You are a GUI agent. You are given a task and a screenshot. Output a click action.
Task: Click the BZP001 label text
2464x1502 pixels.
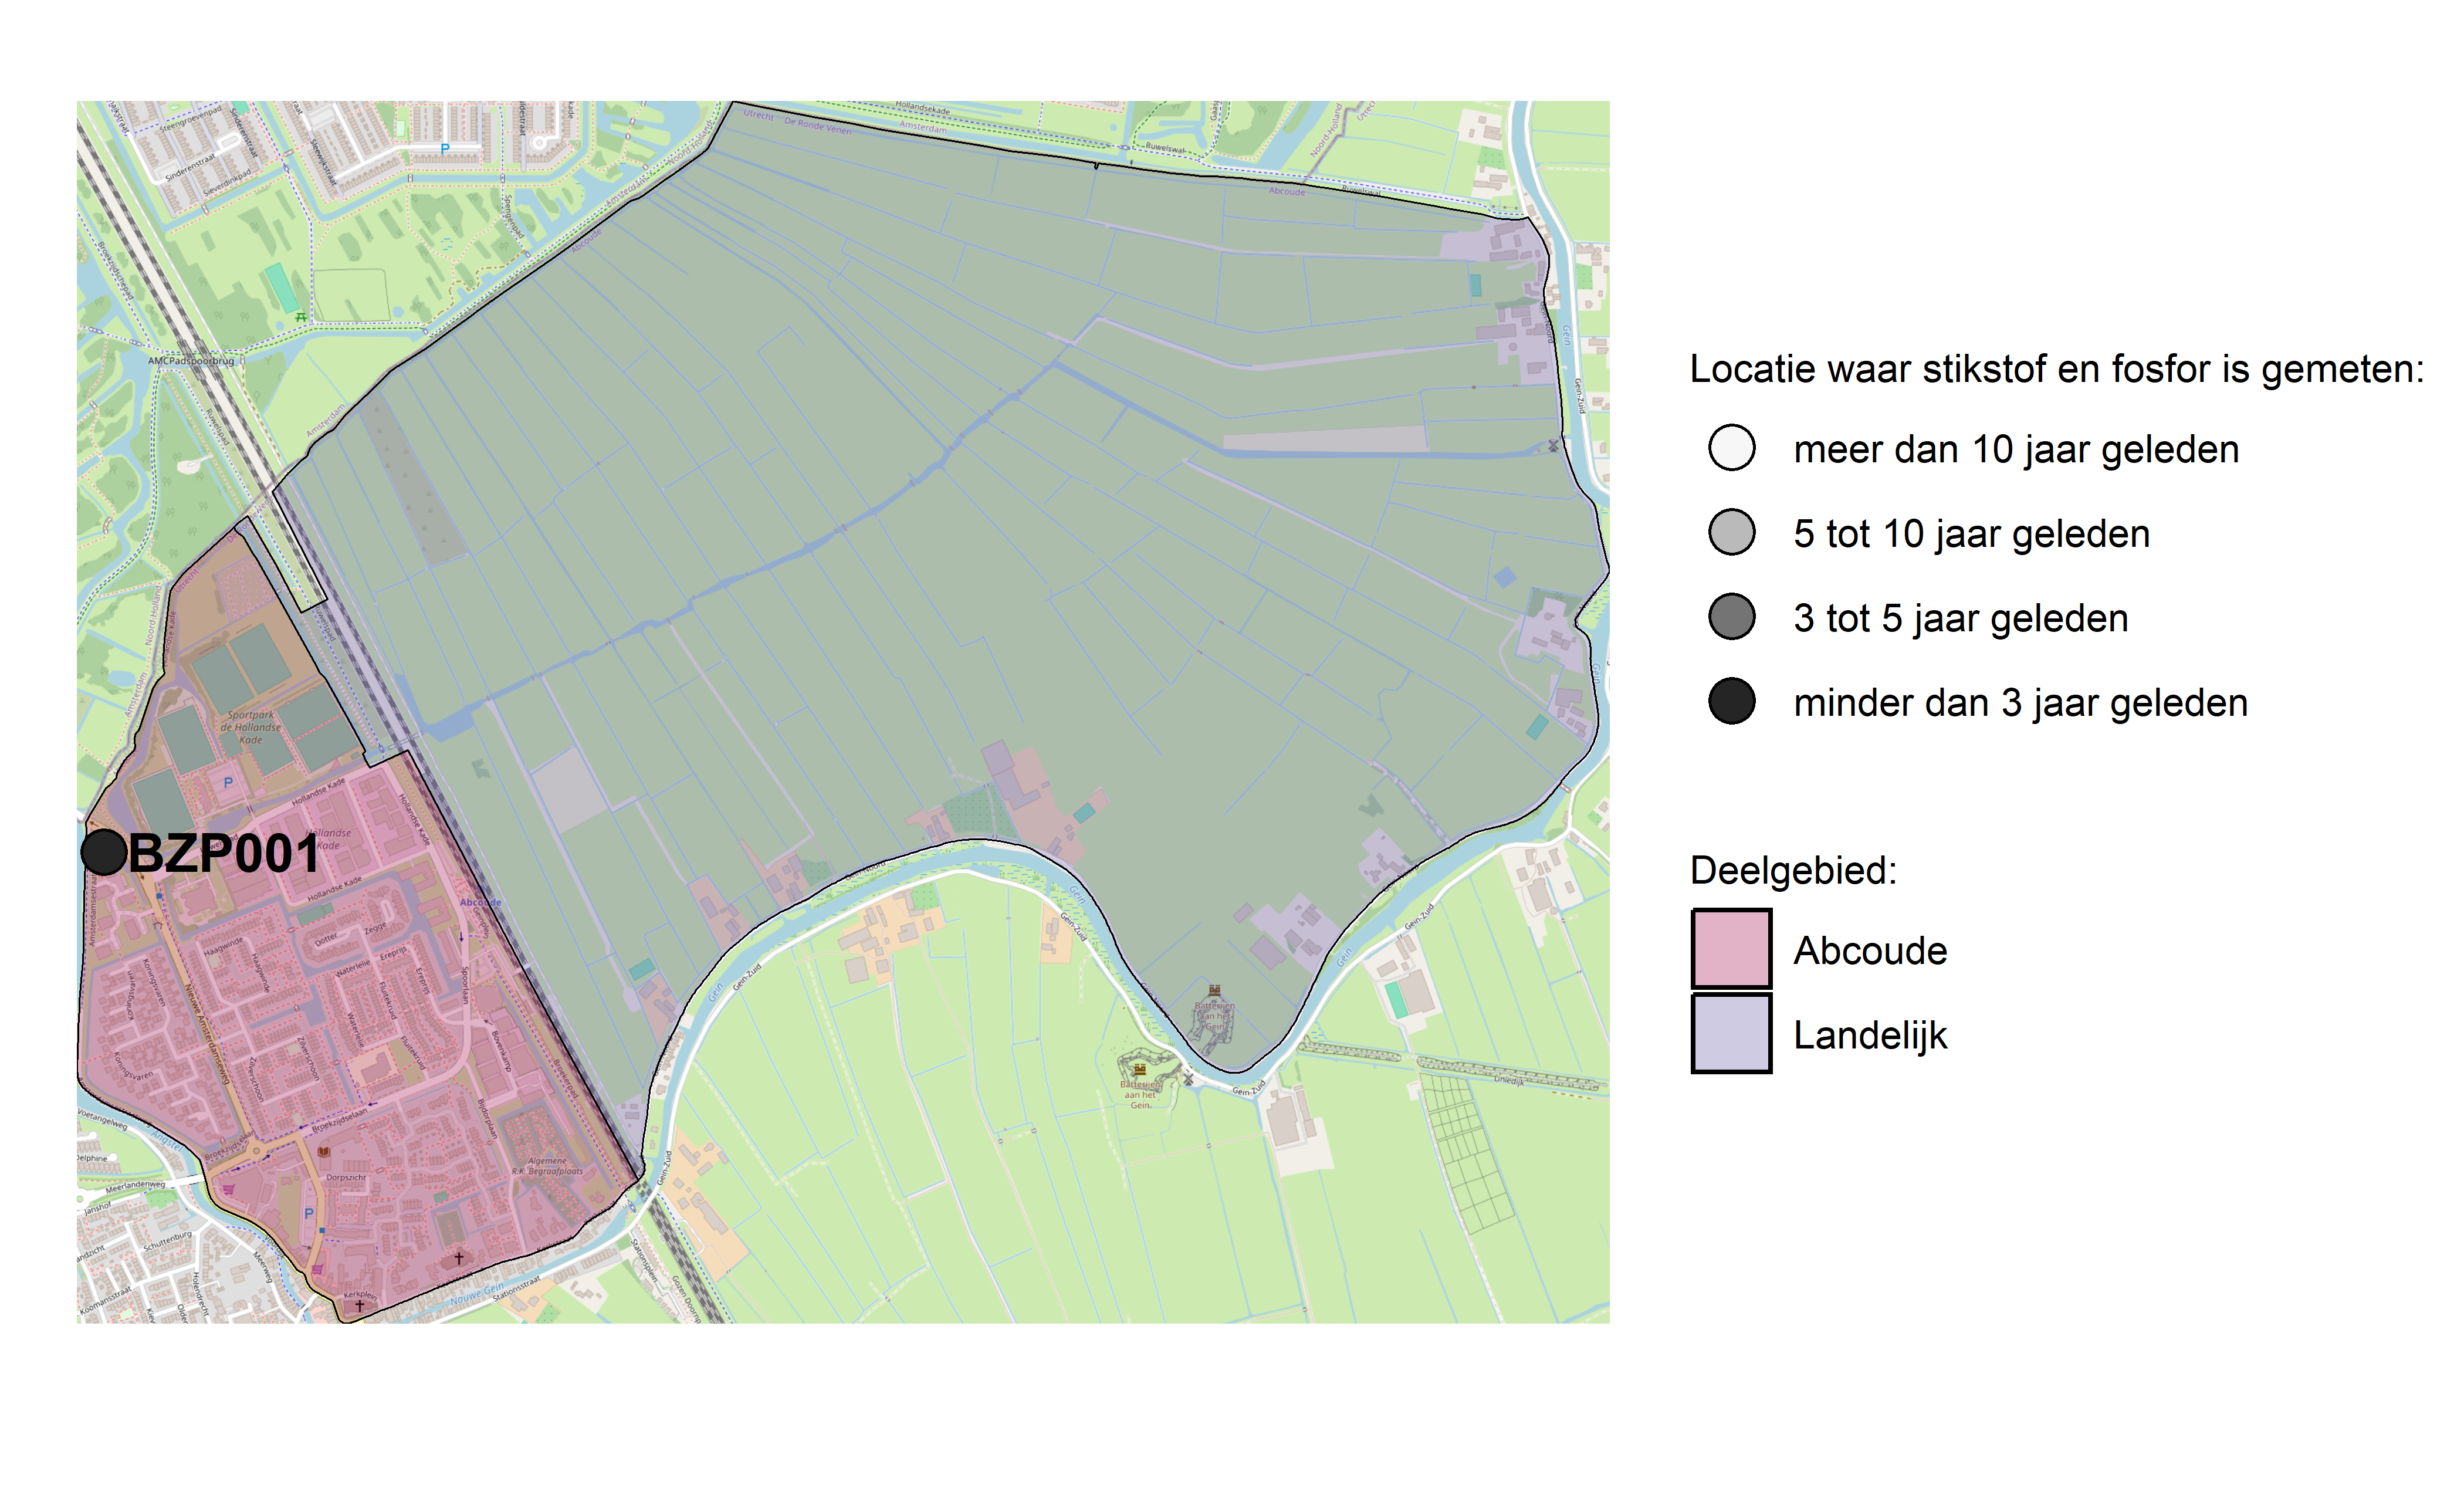pos(225,854)
